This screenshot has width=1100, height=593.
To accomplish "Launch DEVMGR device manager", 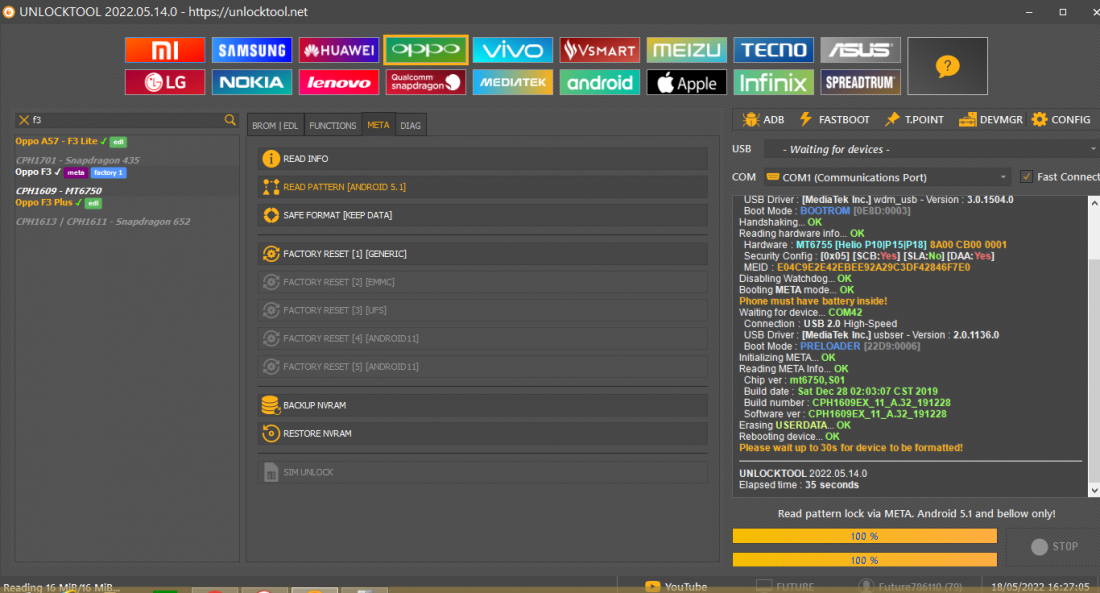I will pos(991,119).
